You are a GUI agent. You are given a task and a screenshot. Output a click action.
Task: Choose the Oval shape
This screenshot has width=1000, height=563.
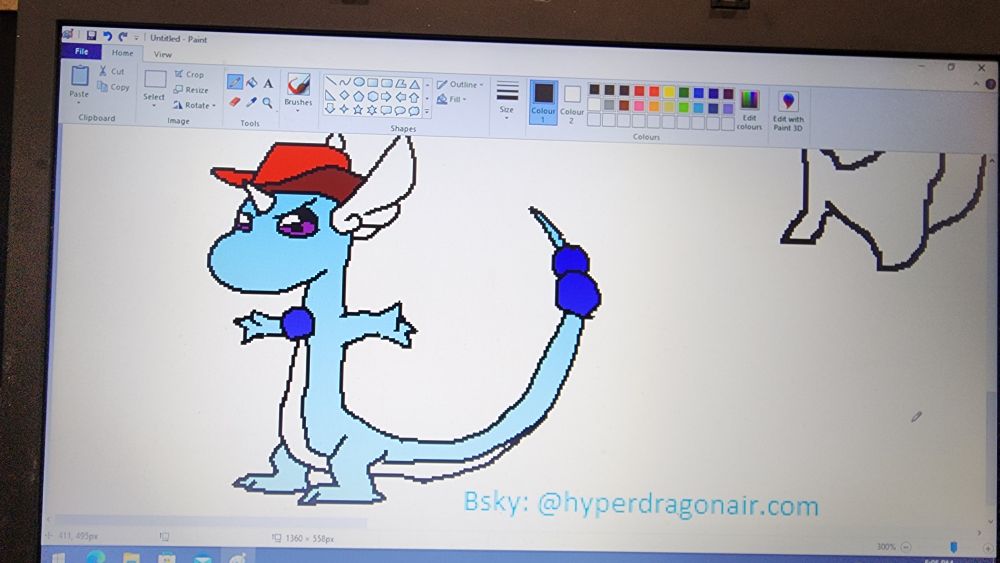click(x=358, y=82)
